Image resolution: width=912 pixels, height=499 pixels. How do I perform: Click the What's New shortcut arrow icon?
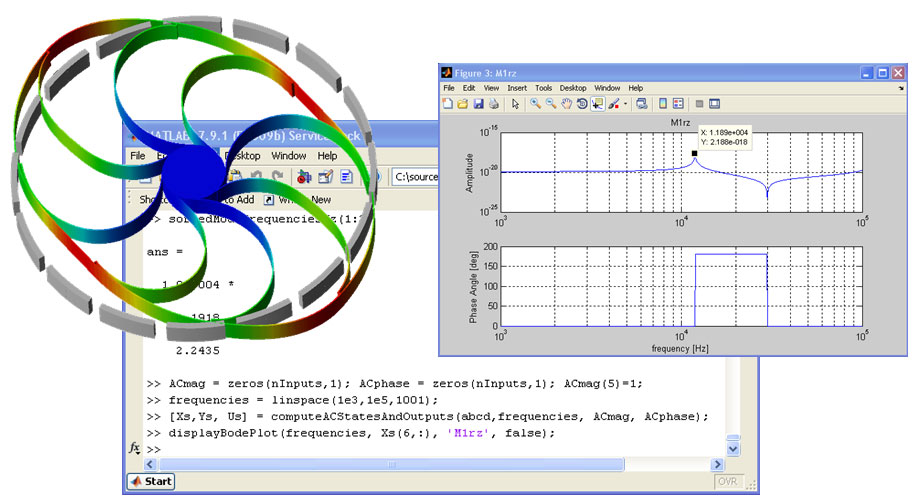pyautogui.click(x=269, y=199)
